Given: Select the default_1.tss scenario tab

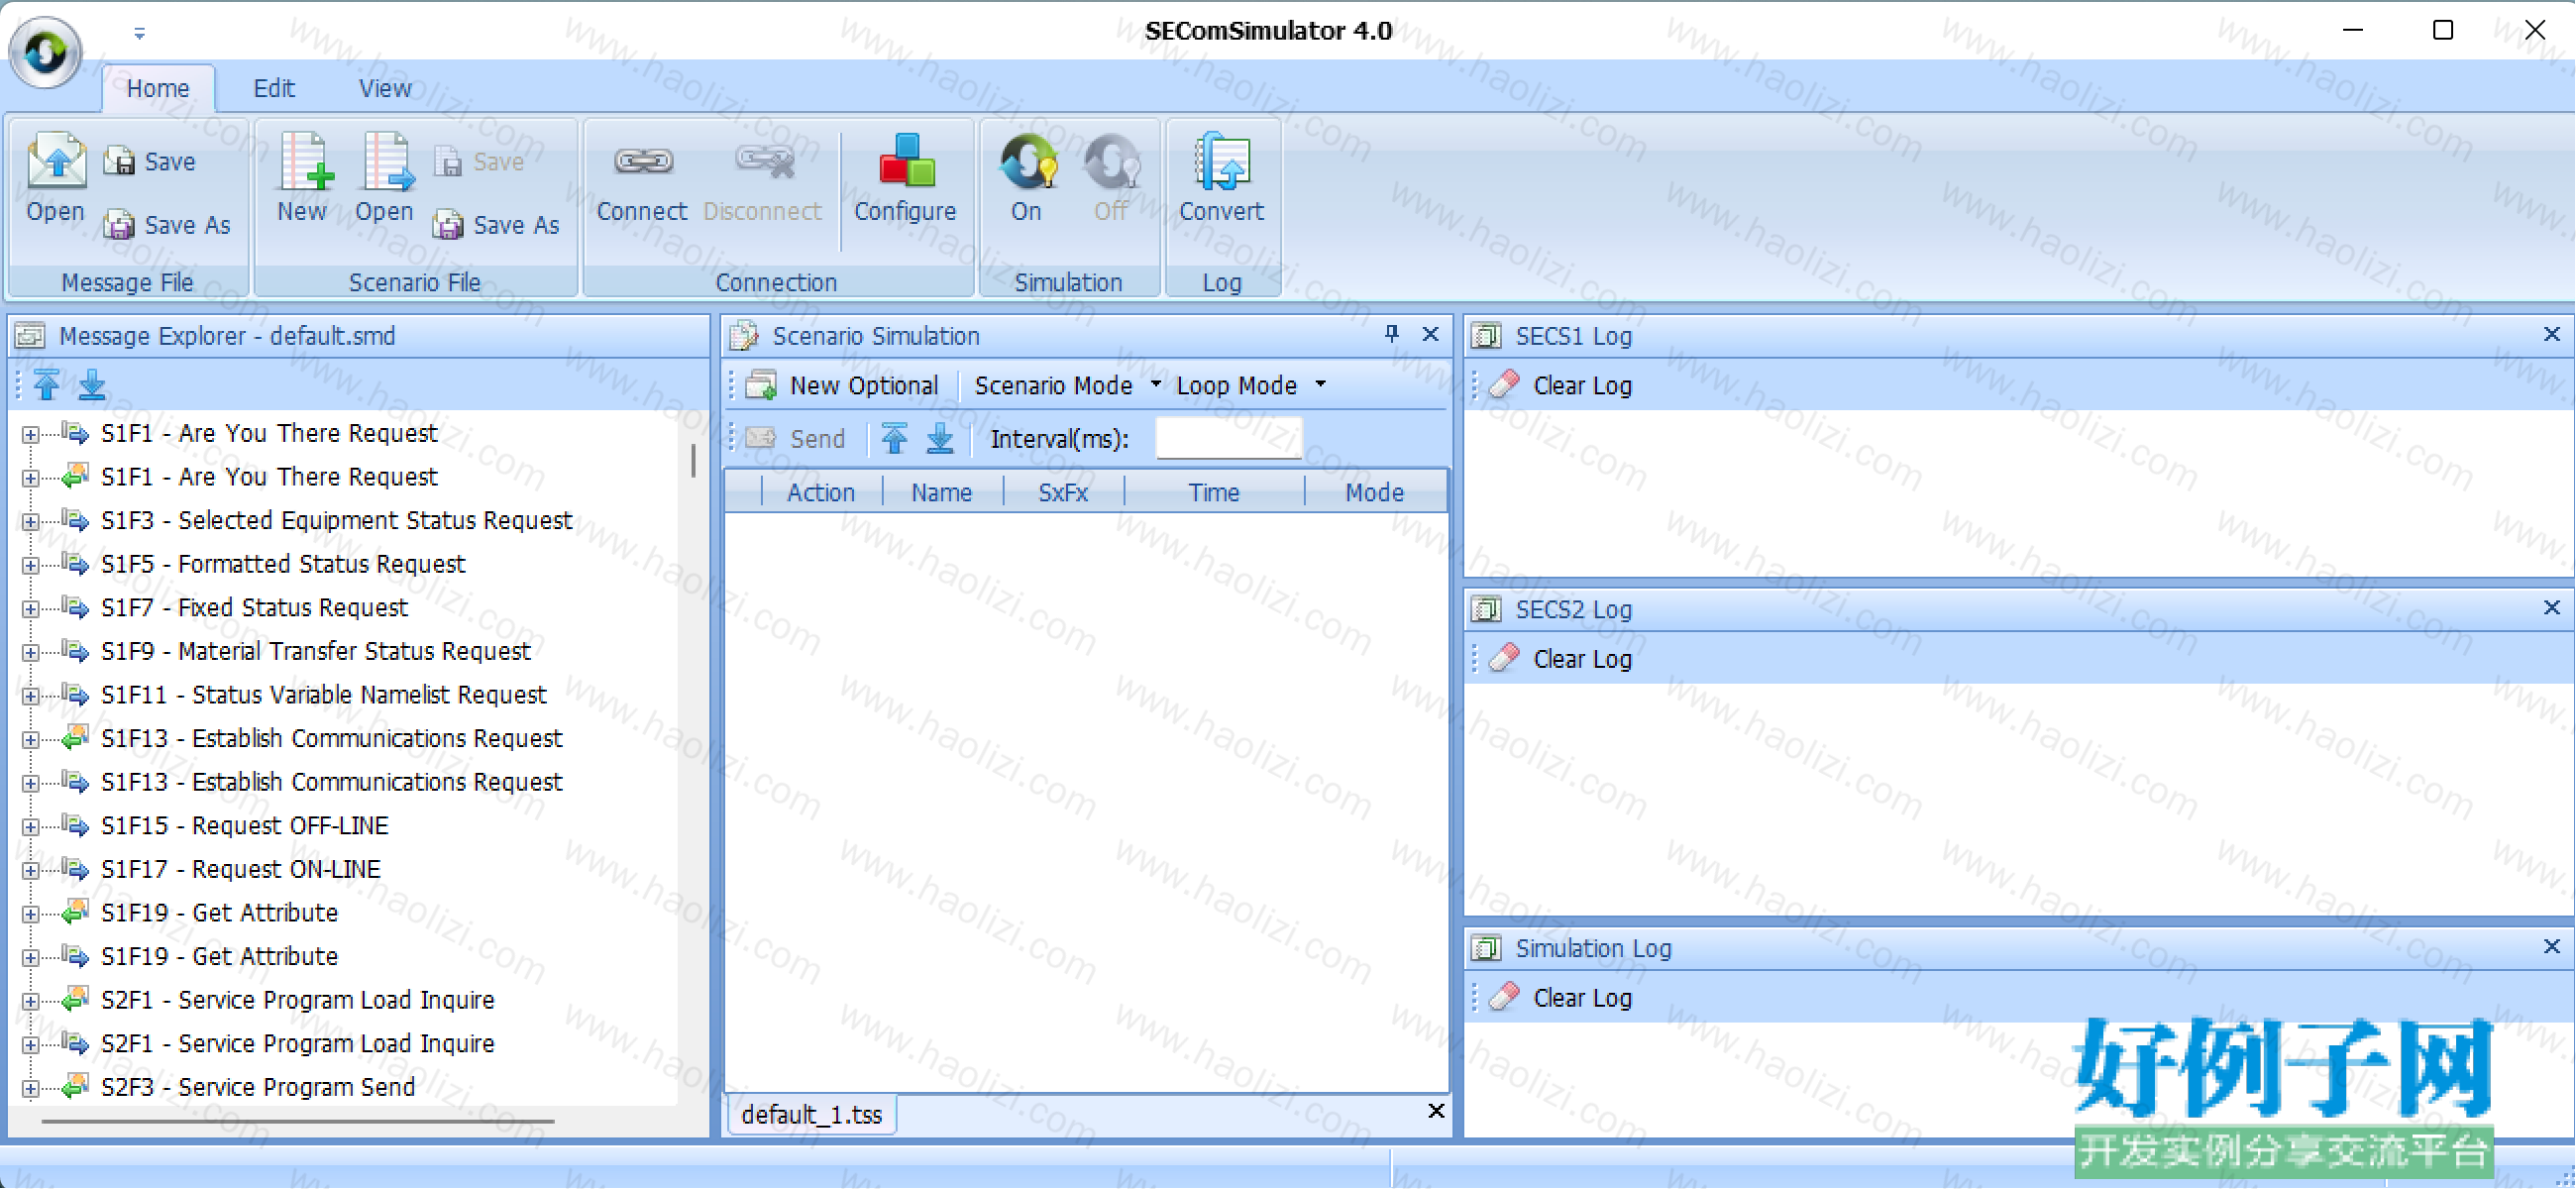Looking at the screenshot, I should [x=812, y=1115].
